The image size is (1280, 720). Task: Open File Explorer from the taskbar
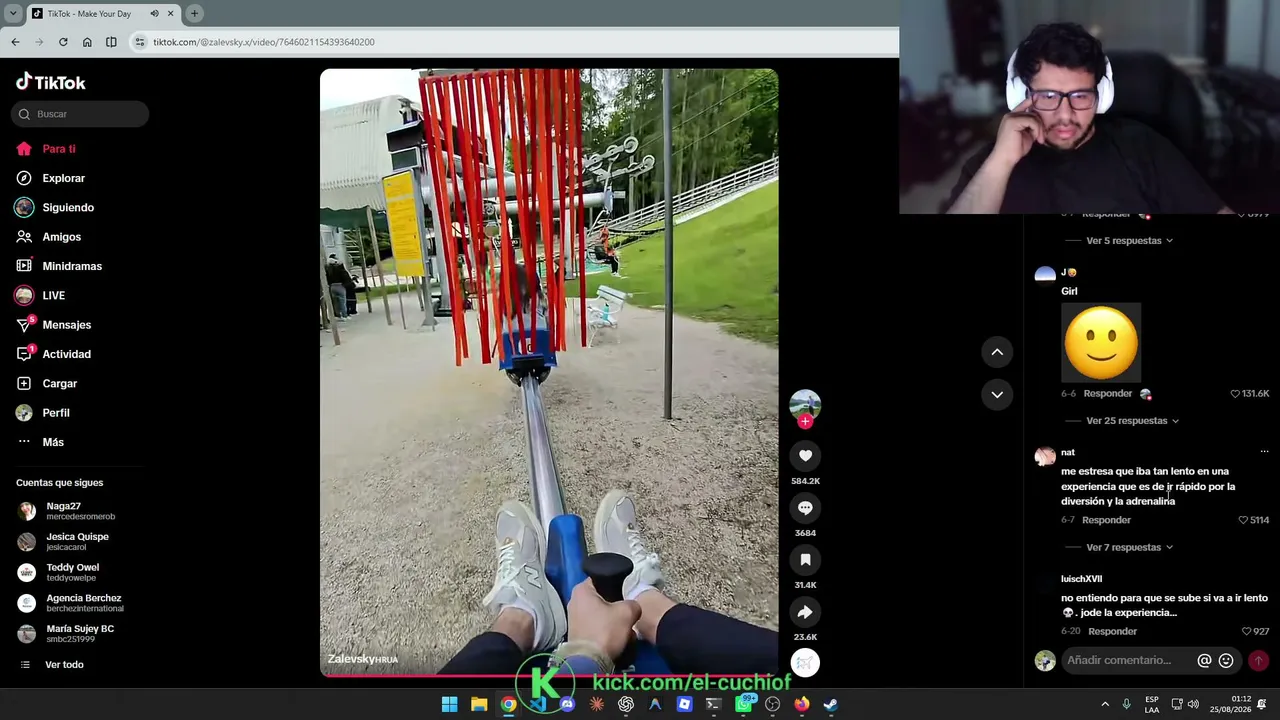[479, 704]
